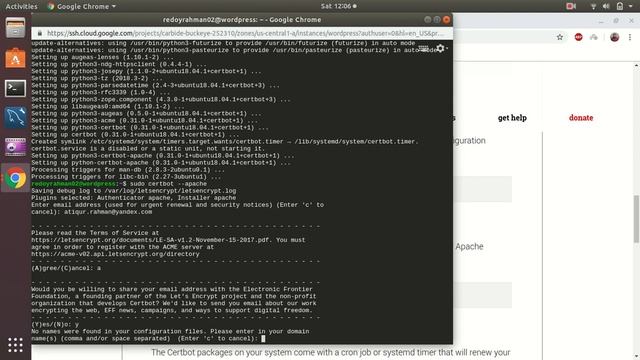The width and height of the screenshot is (640, 360).
Task: Click the terminal cursor at domain prompt
Action: (263, 338)
